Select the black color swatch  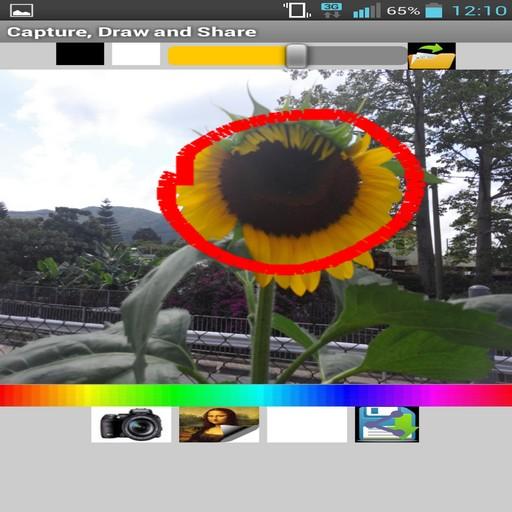[x=80, y=54]
